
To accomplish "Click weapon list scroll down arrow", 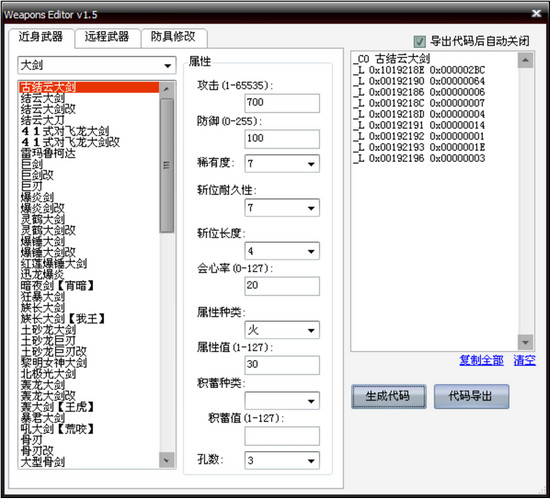I will (x=167, y=460).
